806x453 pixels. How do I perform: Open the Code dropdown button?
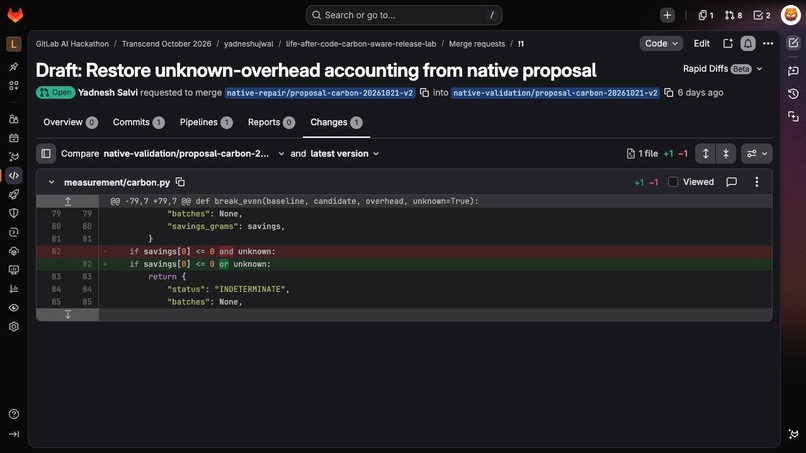(x=661, y=44)
